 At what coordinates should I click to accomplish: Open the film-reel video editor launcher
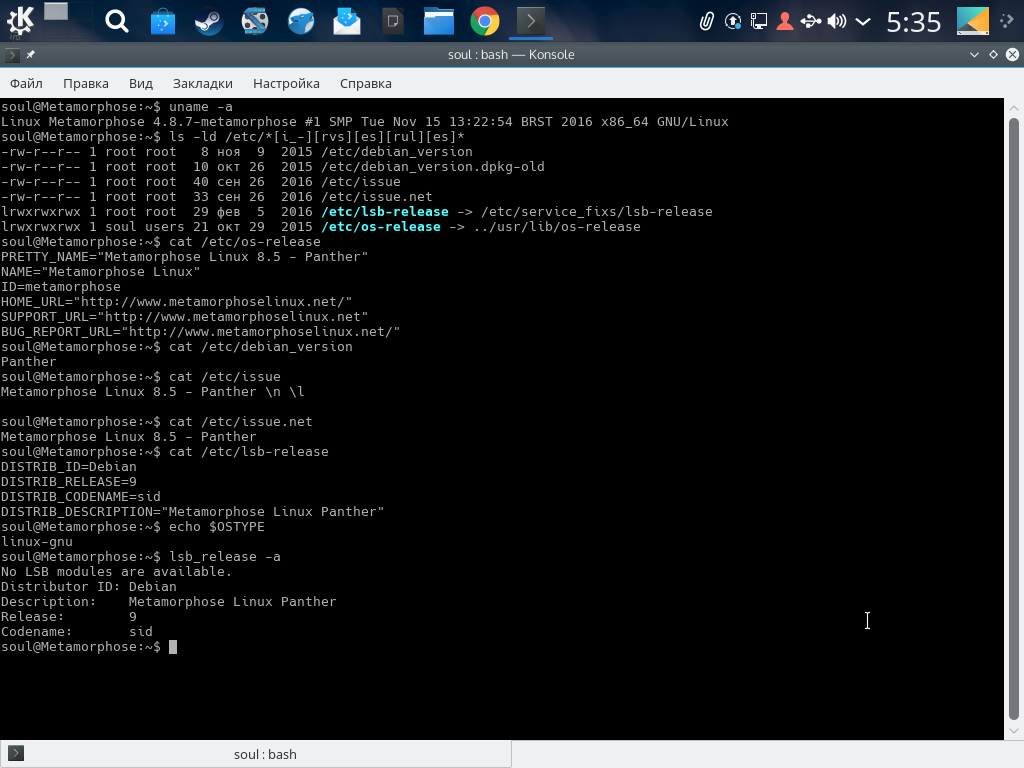(255, 22)
